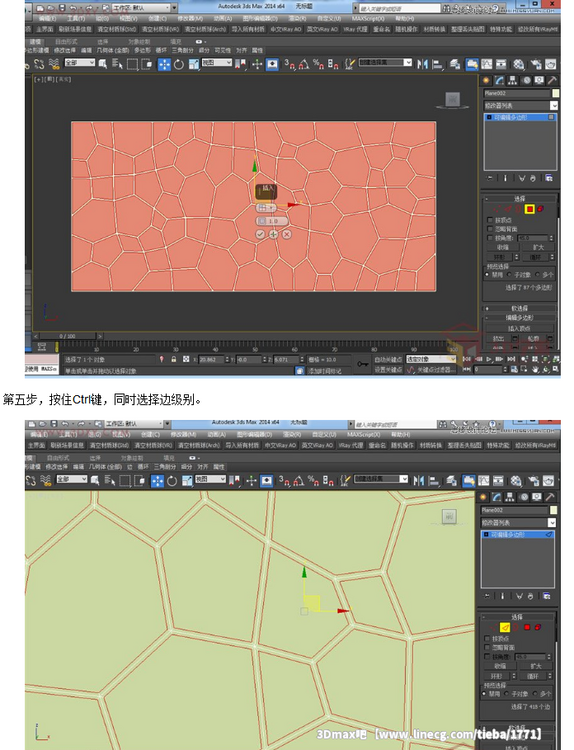The image size is (574, 750).
Task: Open Motion panel tab in green-viewport screenshot
Action: [x=524, y=497]
